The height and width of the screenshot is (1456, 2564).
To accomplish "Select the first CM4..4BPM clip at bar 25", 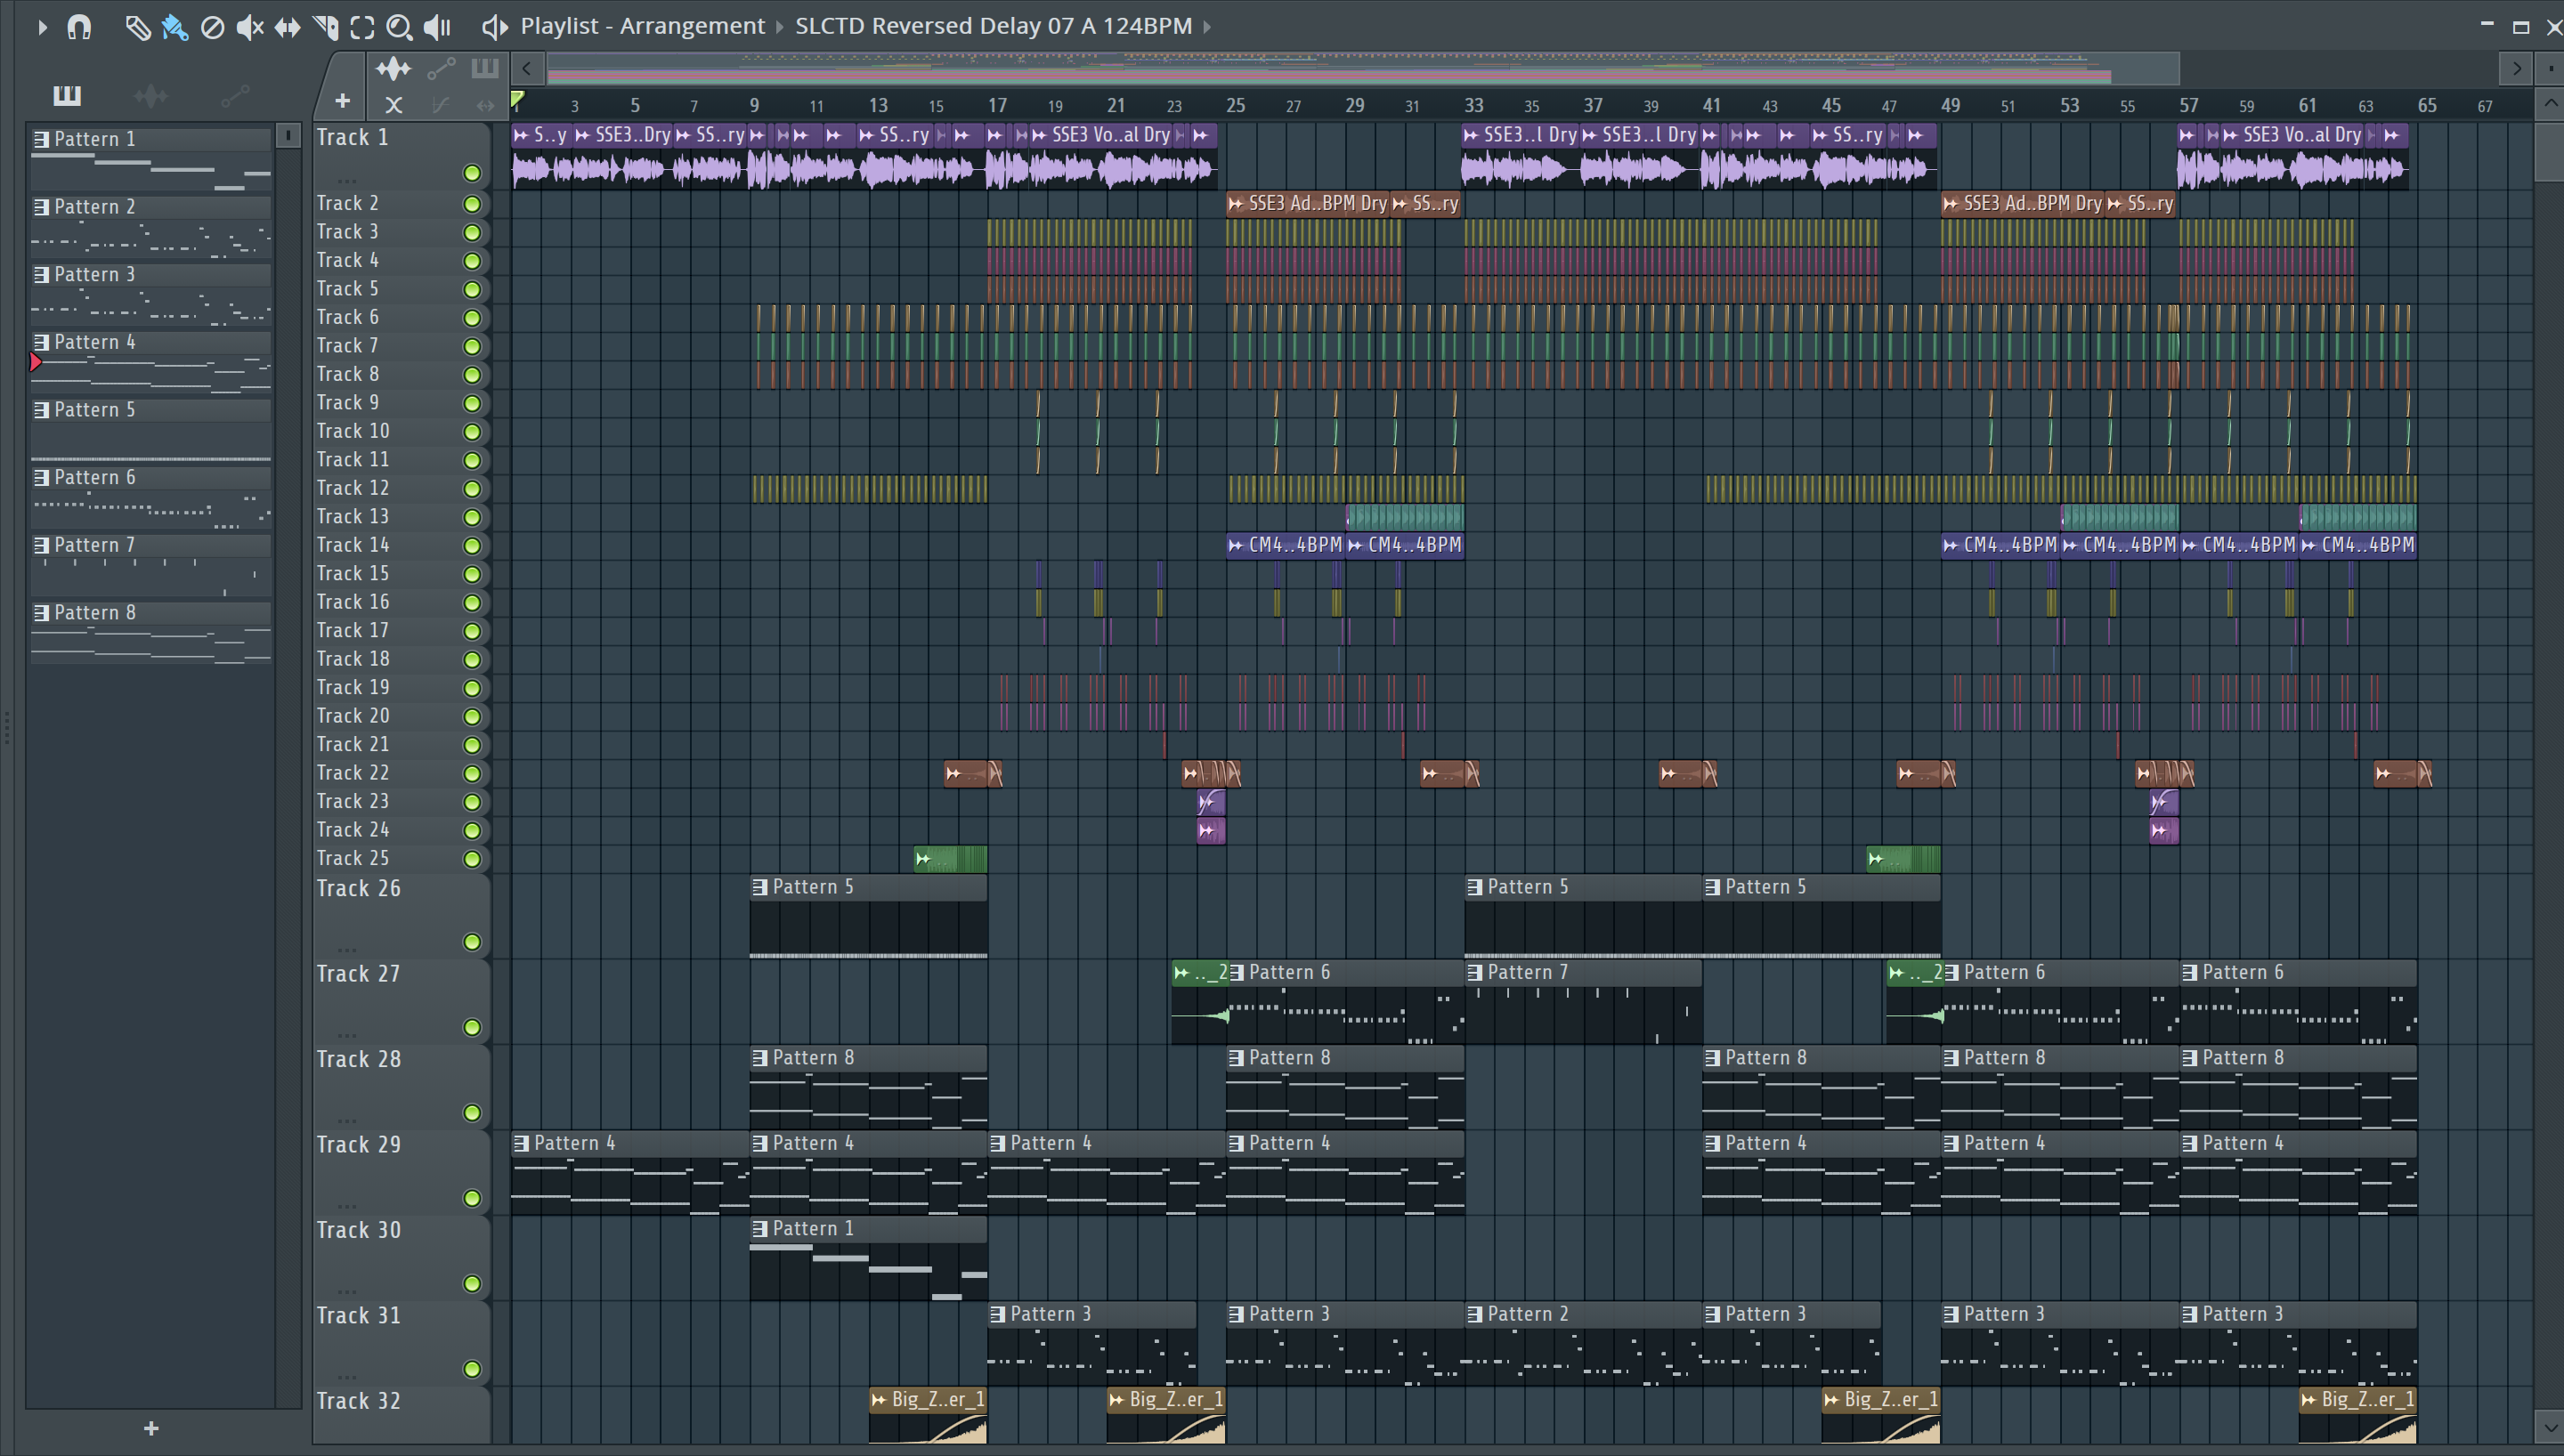I will point(1286,546).
